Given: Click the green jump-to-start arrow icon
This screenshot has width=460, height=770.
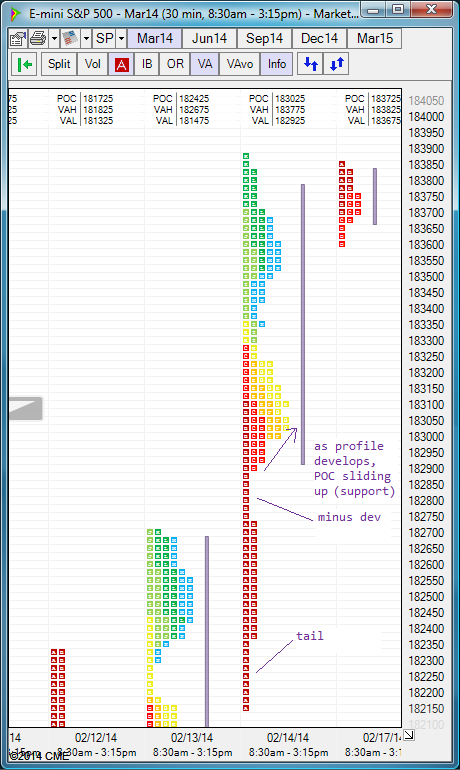Looking at the screenshot, I should (24, 64).
